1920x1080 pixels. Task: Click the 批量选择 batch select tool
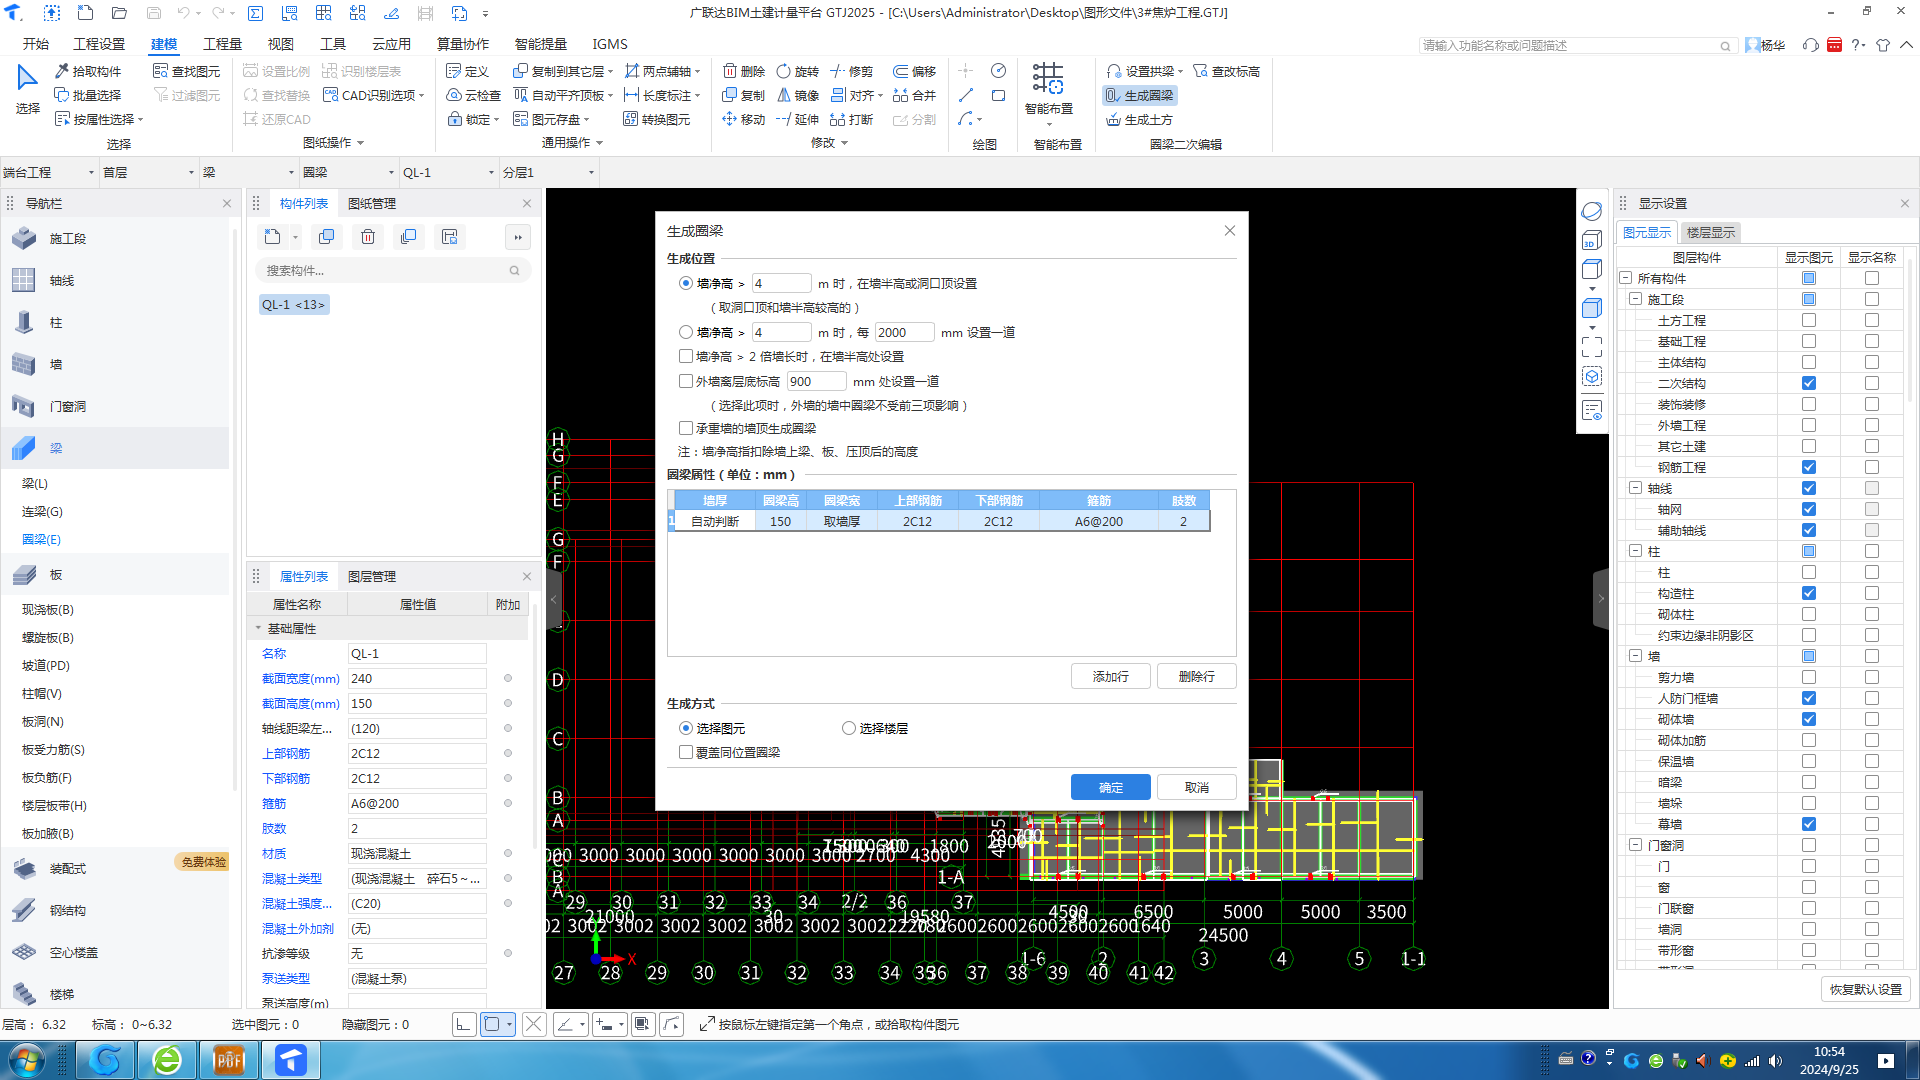coord(88,95)
